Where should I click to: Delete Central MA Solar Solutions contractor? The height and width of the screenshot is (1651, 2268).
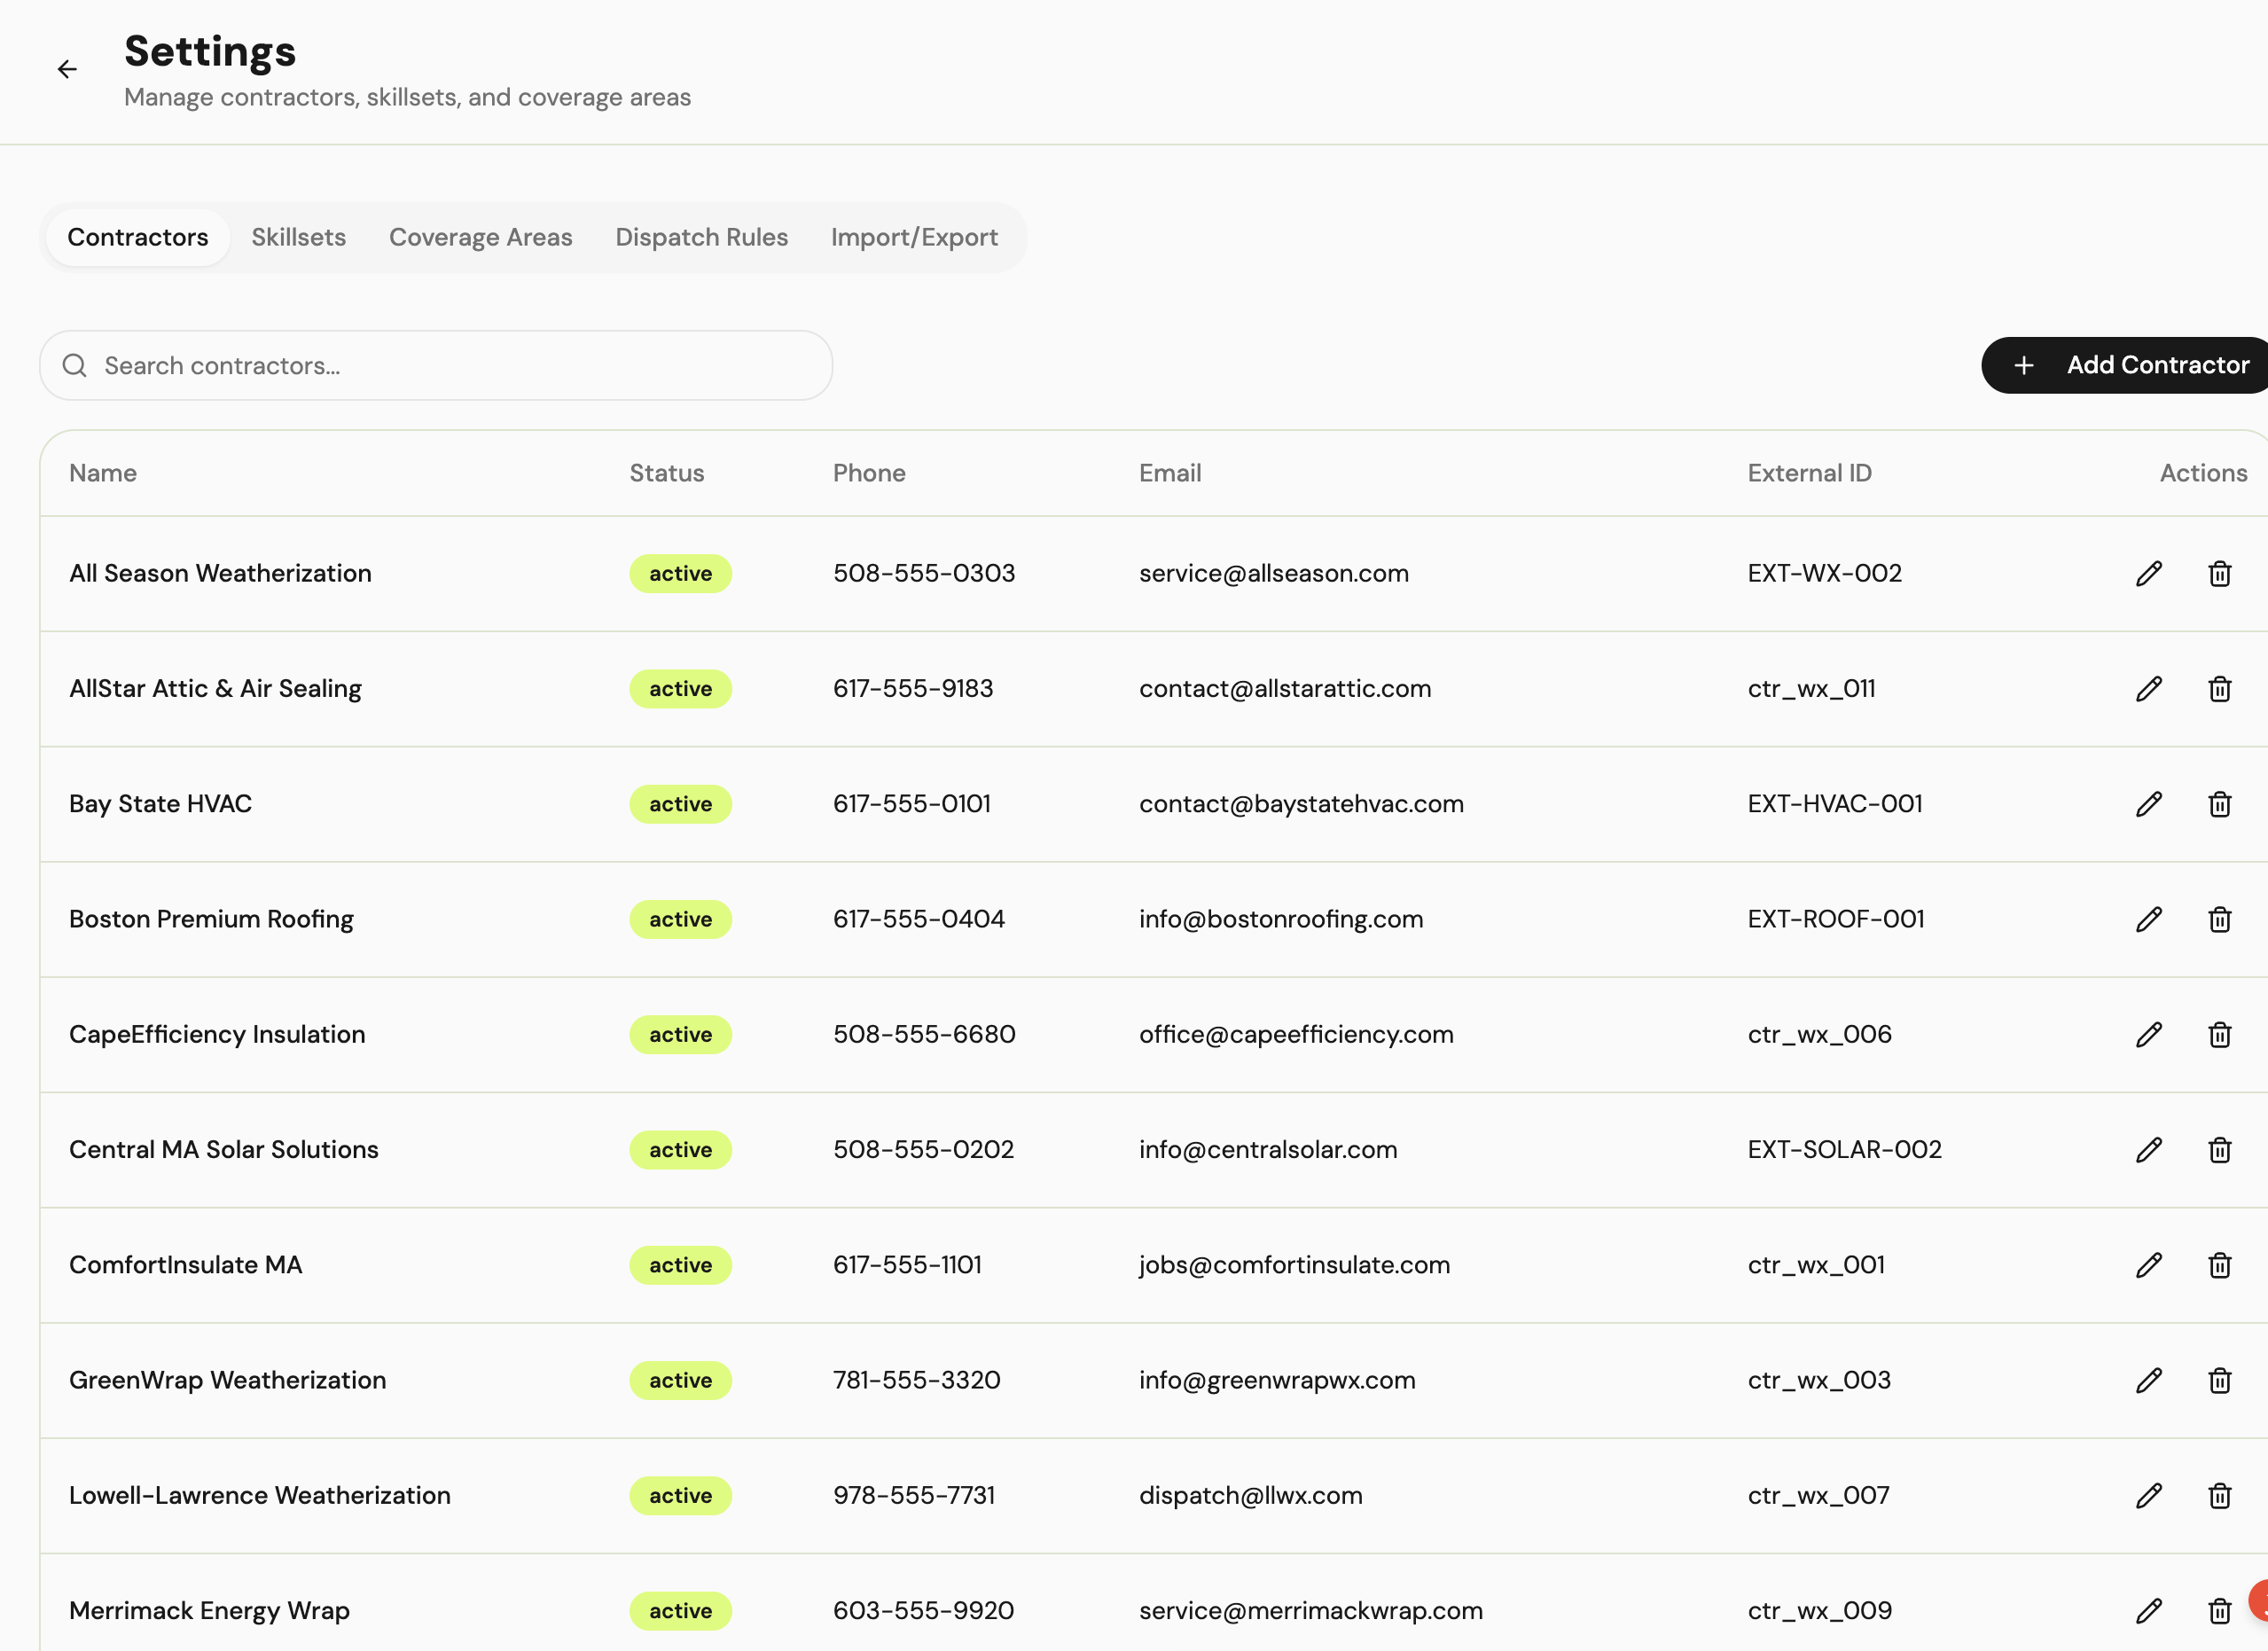tap(2219, 1150)
